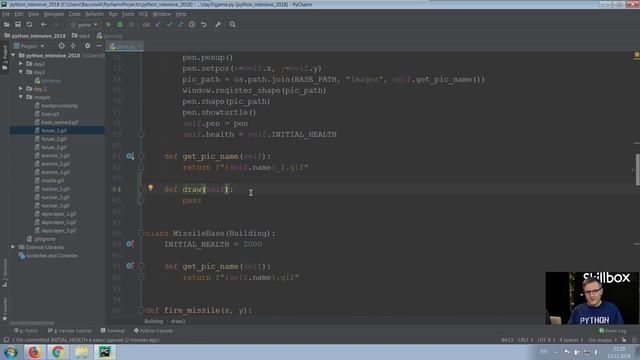The width and height of the screenshot is (640, 360).
Task: Start debugging with the green bug icon
Action: (120, 24)
